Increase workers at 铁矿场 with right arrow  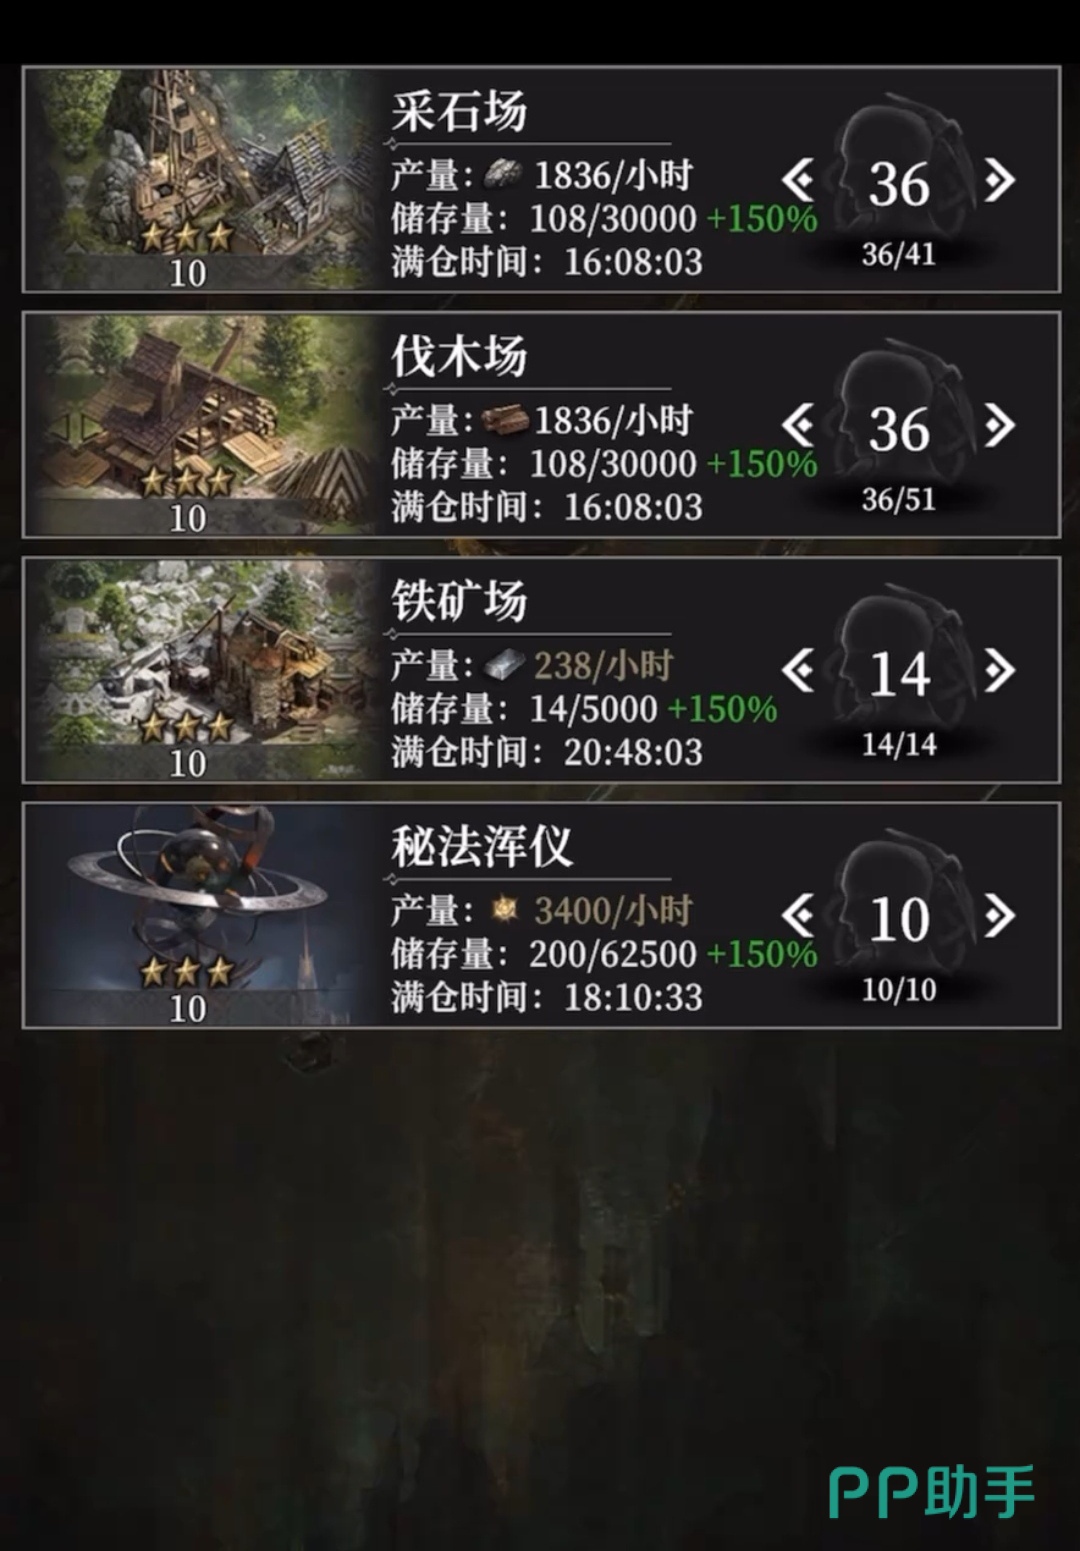pos(999,671)
